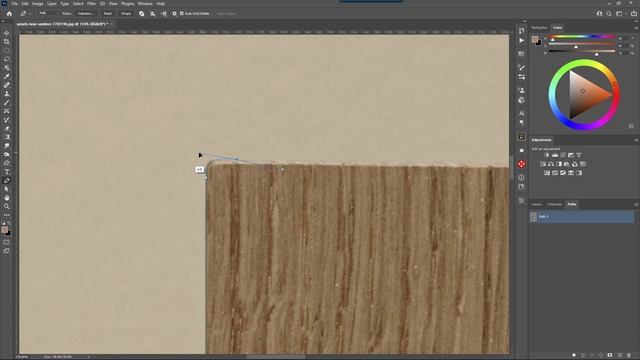Viewport: 640px width, 360px height.
Task: Select the Eyedropper tool
Action: click(7, 76)
